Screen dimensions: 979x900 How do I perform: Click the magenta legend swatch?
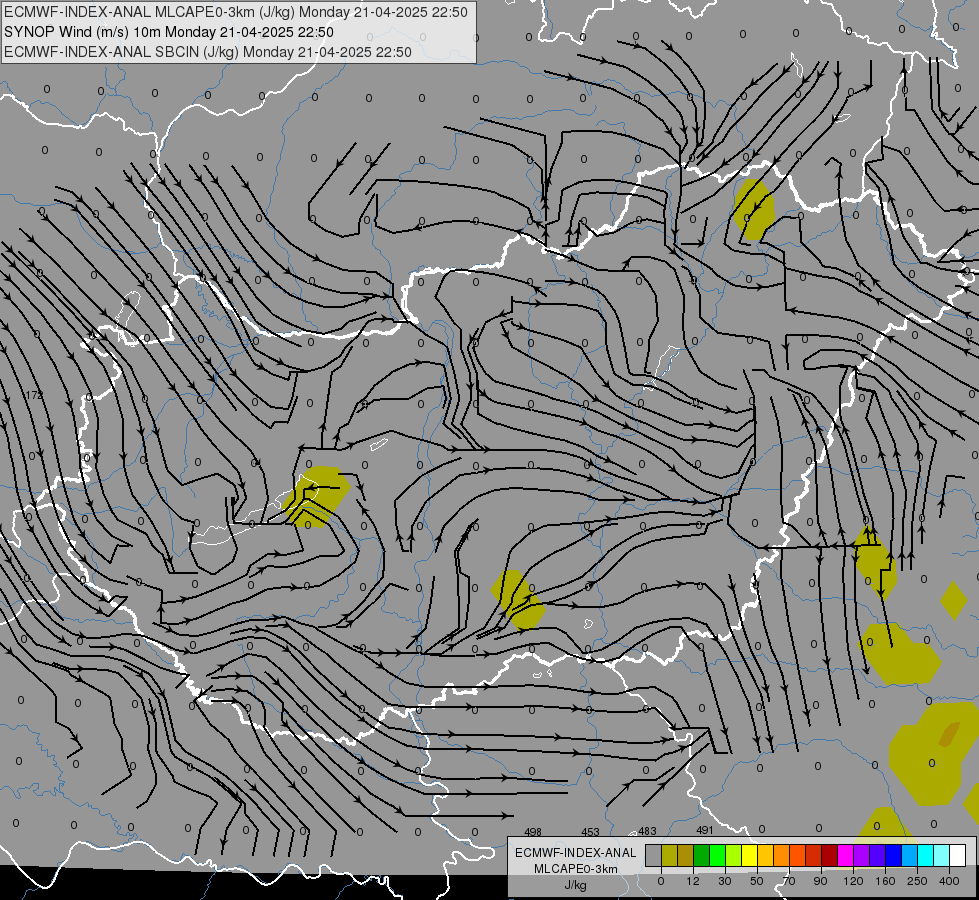tap(845, 855)
